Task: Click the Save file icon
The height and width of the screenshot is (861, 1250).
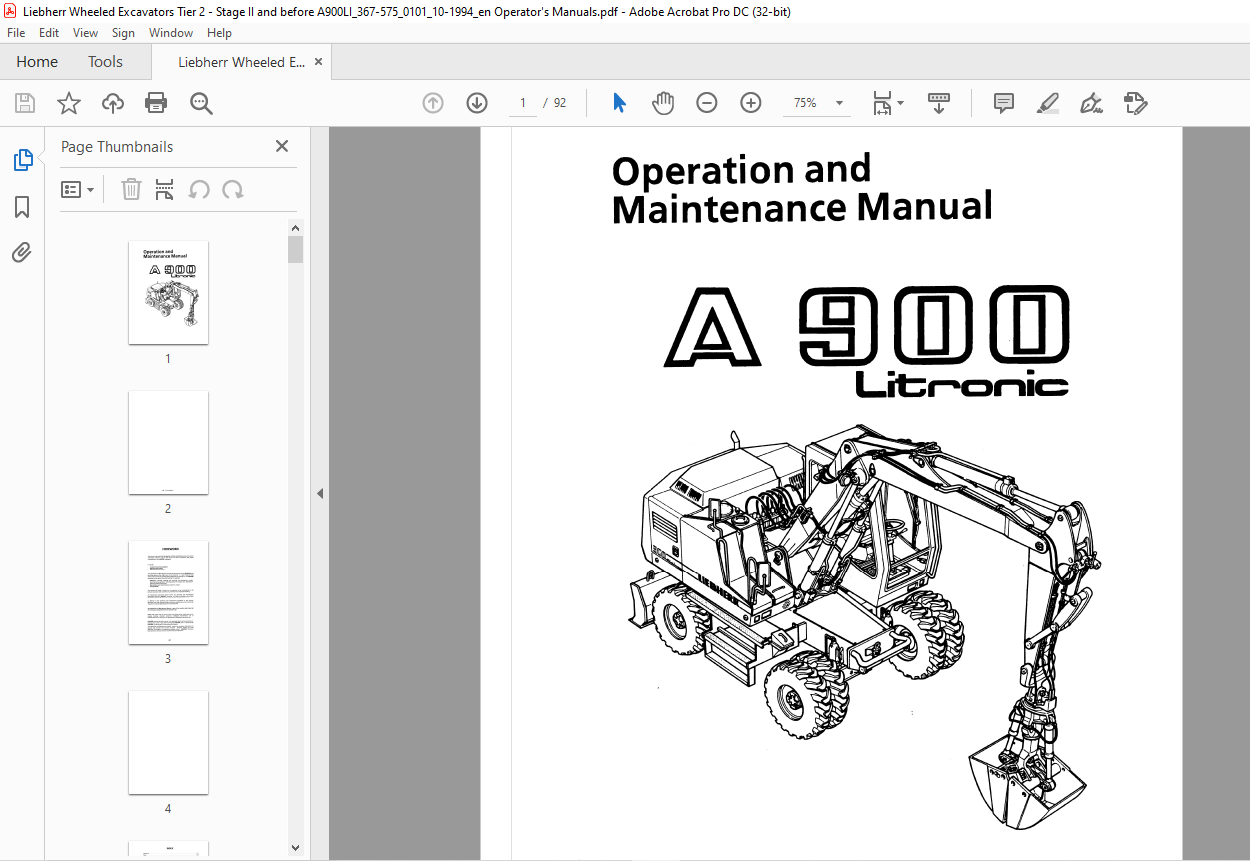Action: (x=25, y=103)
